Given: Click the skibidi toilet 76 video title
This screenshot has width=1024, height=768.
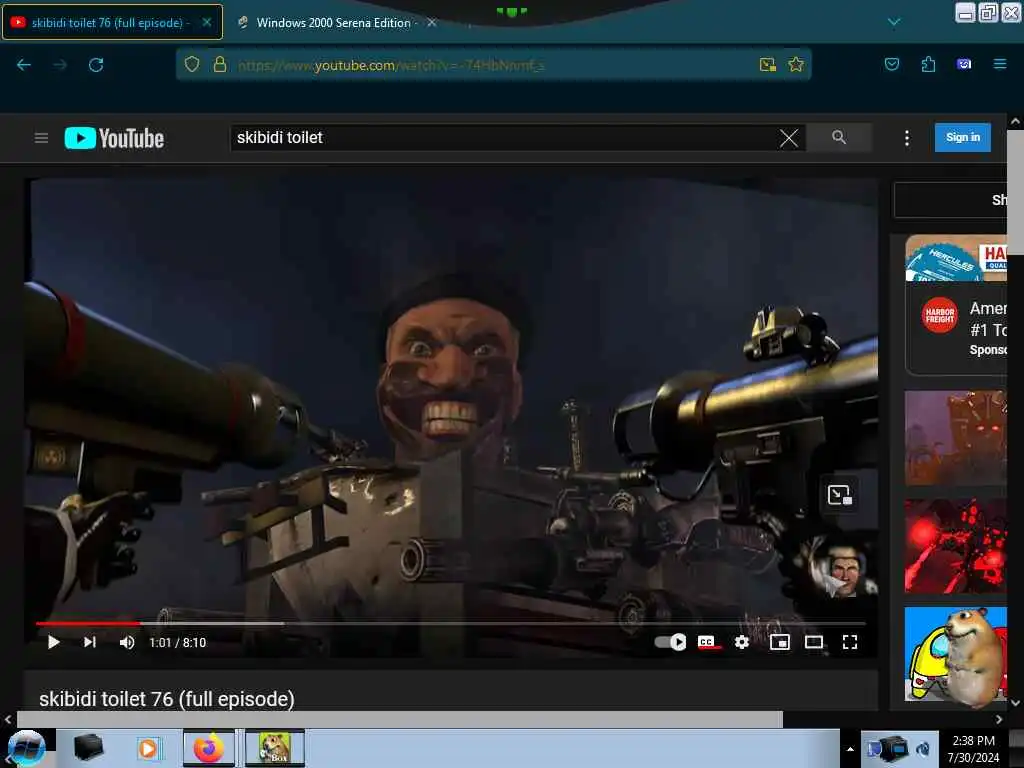Looking at the screenshot, I should (x=167, y=699).
